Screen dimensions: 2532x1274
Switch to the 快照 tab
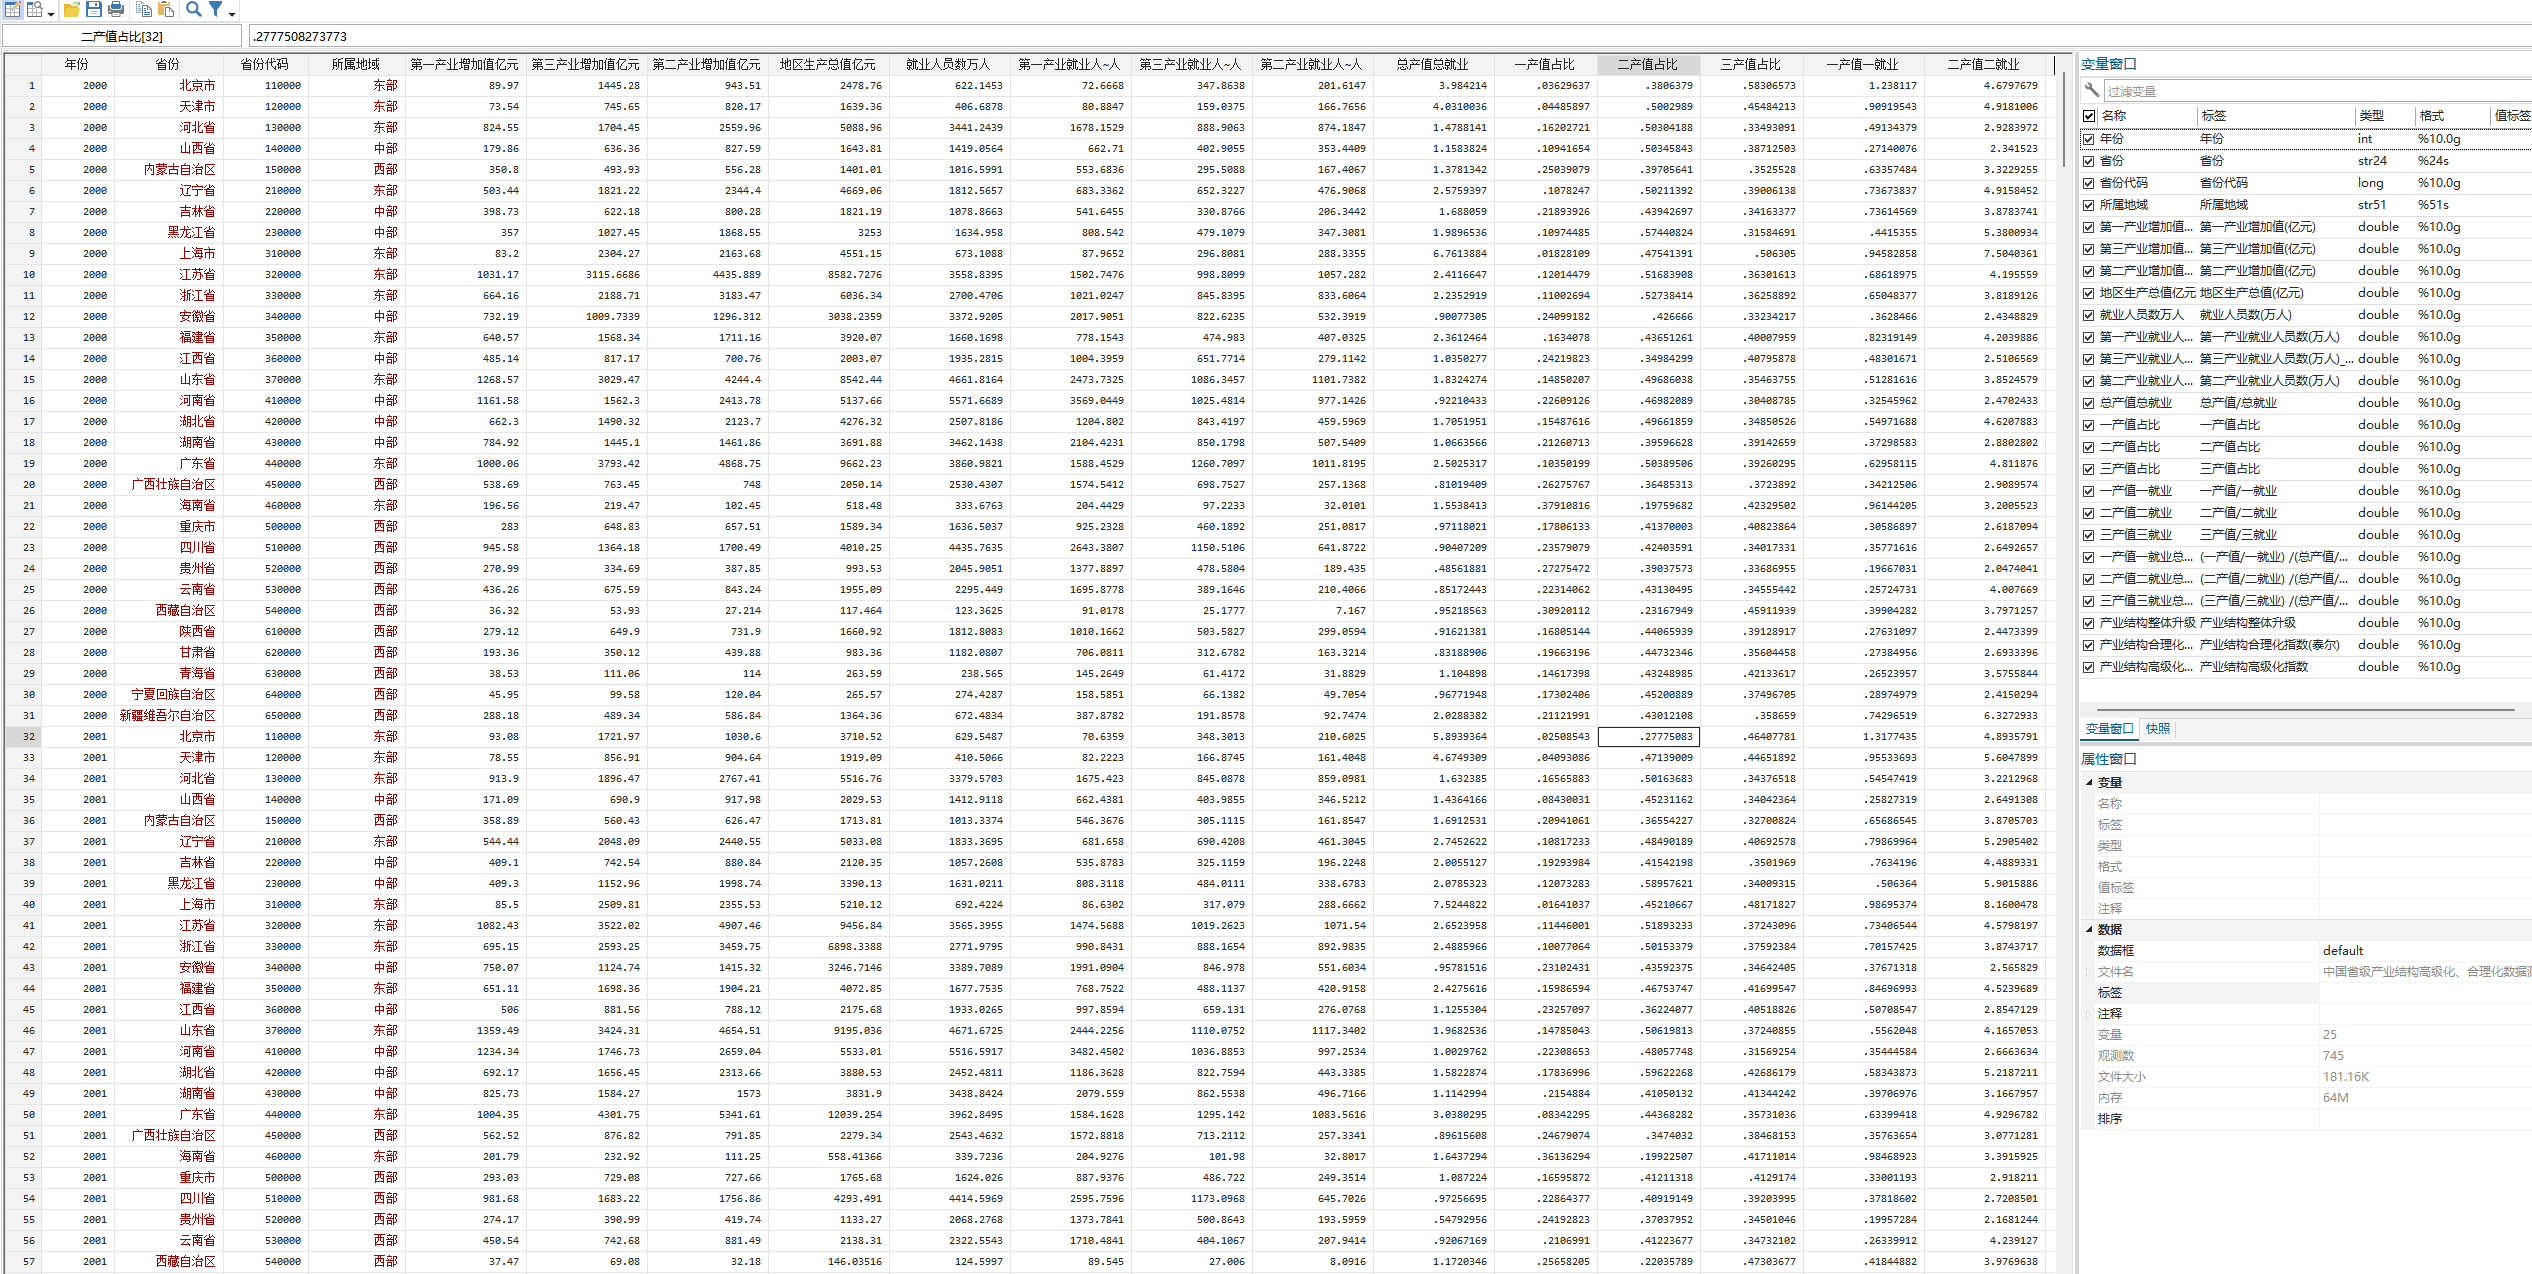click(x=2158, y=729)
